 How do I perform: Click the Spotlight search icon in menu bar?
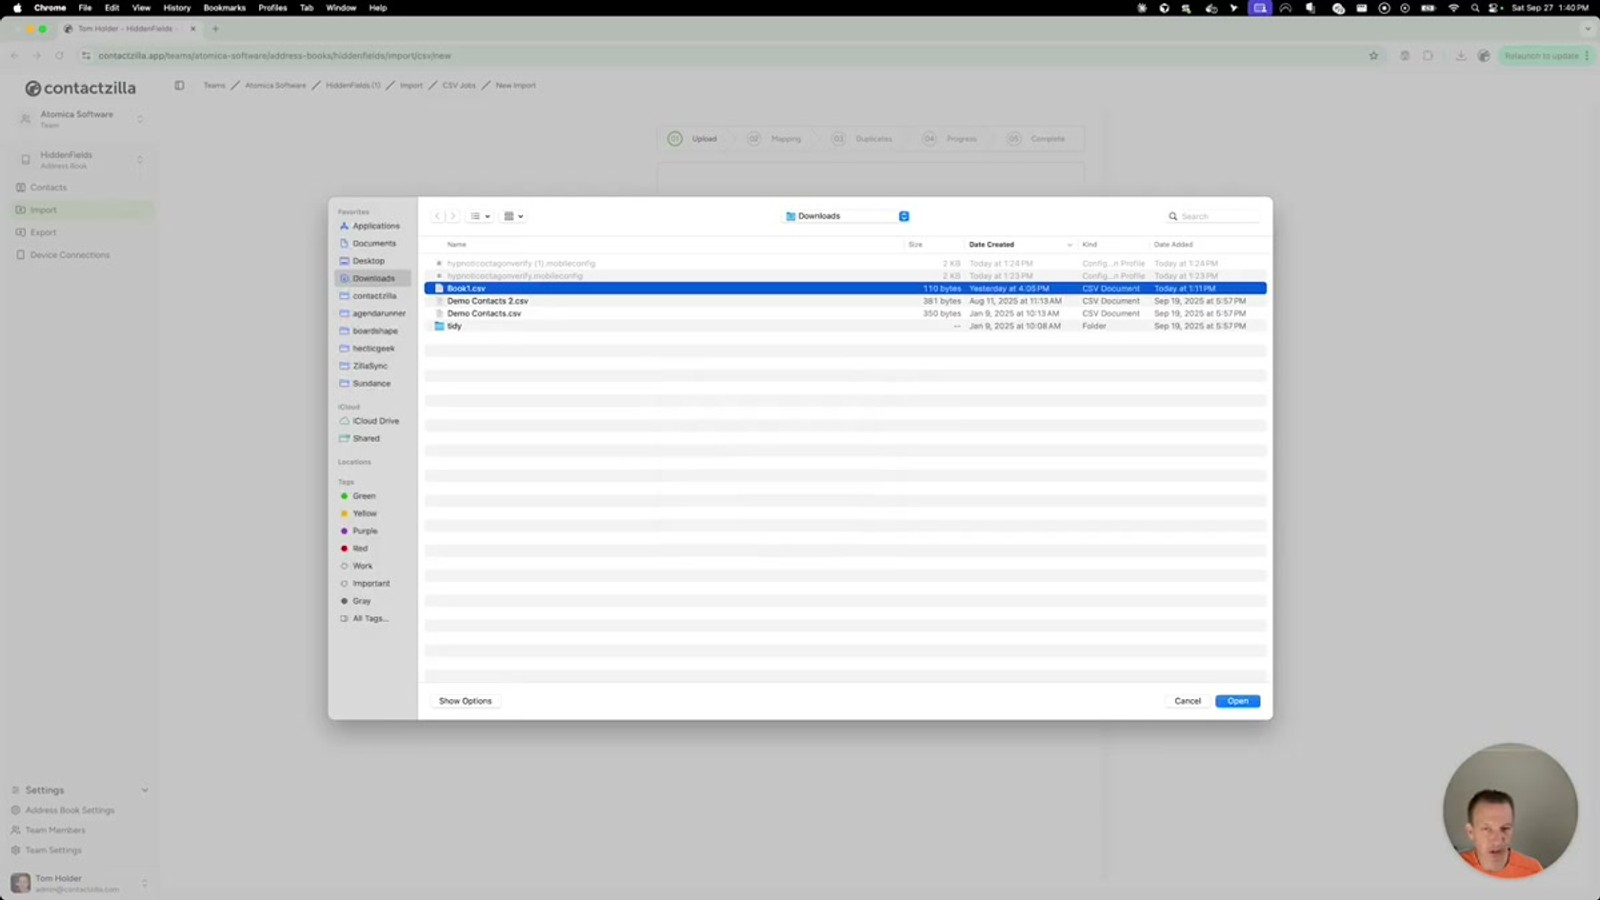(1474, 8)
